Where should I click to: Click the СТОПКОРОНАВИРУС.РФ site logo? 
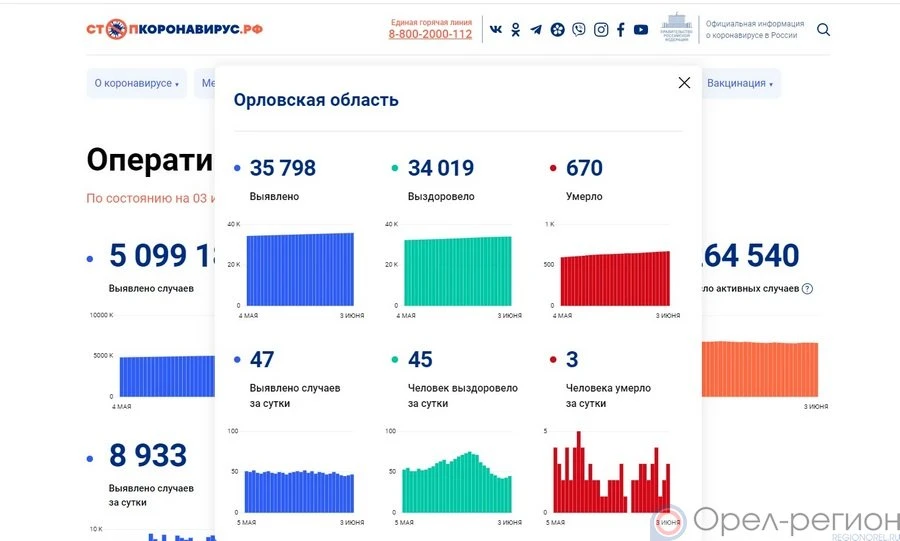[174, 29]
